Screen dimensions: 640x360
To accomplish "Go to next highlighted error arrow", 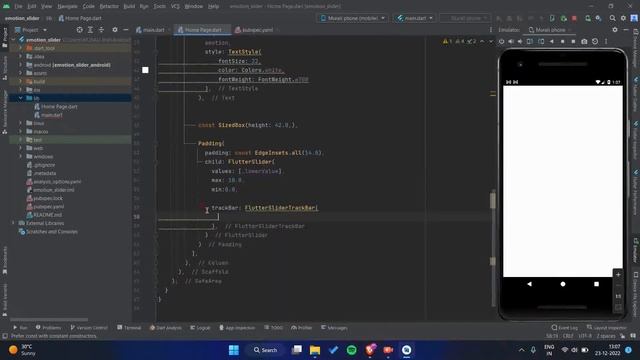I will [x=491, y=41].
